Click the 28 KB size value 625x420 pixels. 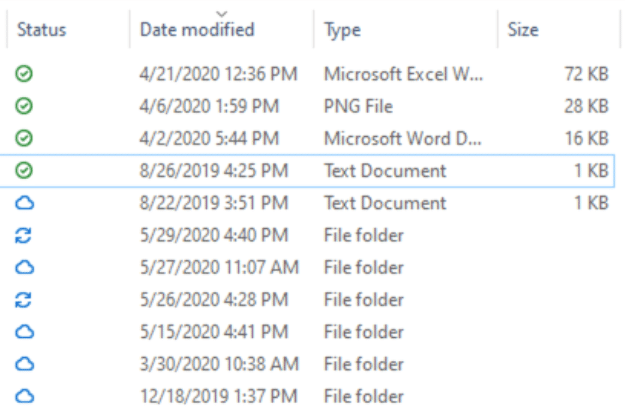click(x=586, y=106)
